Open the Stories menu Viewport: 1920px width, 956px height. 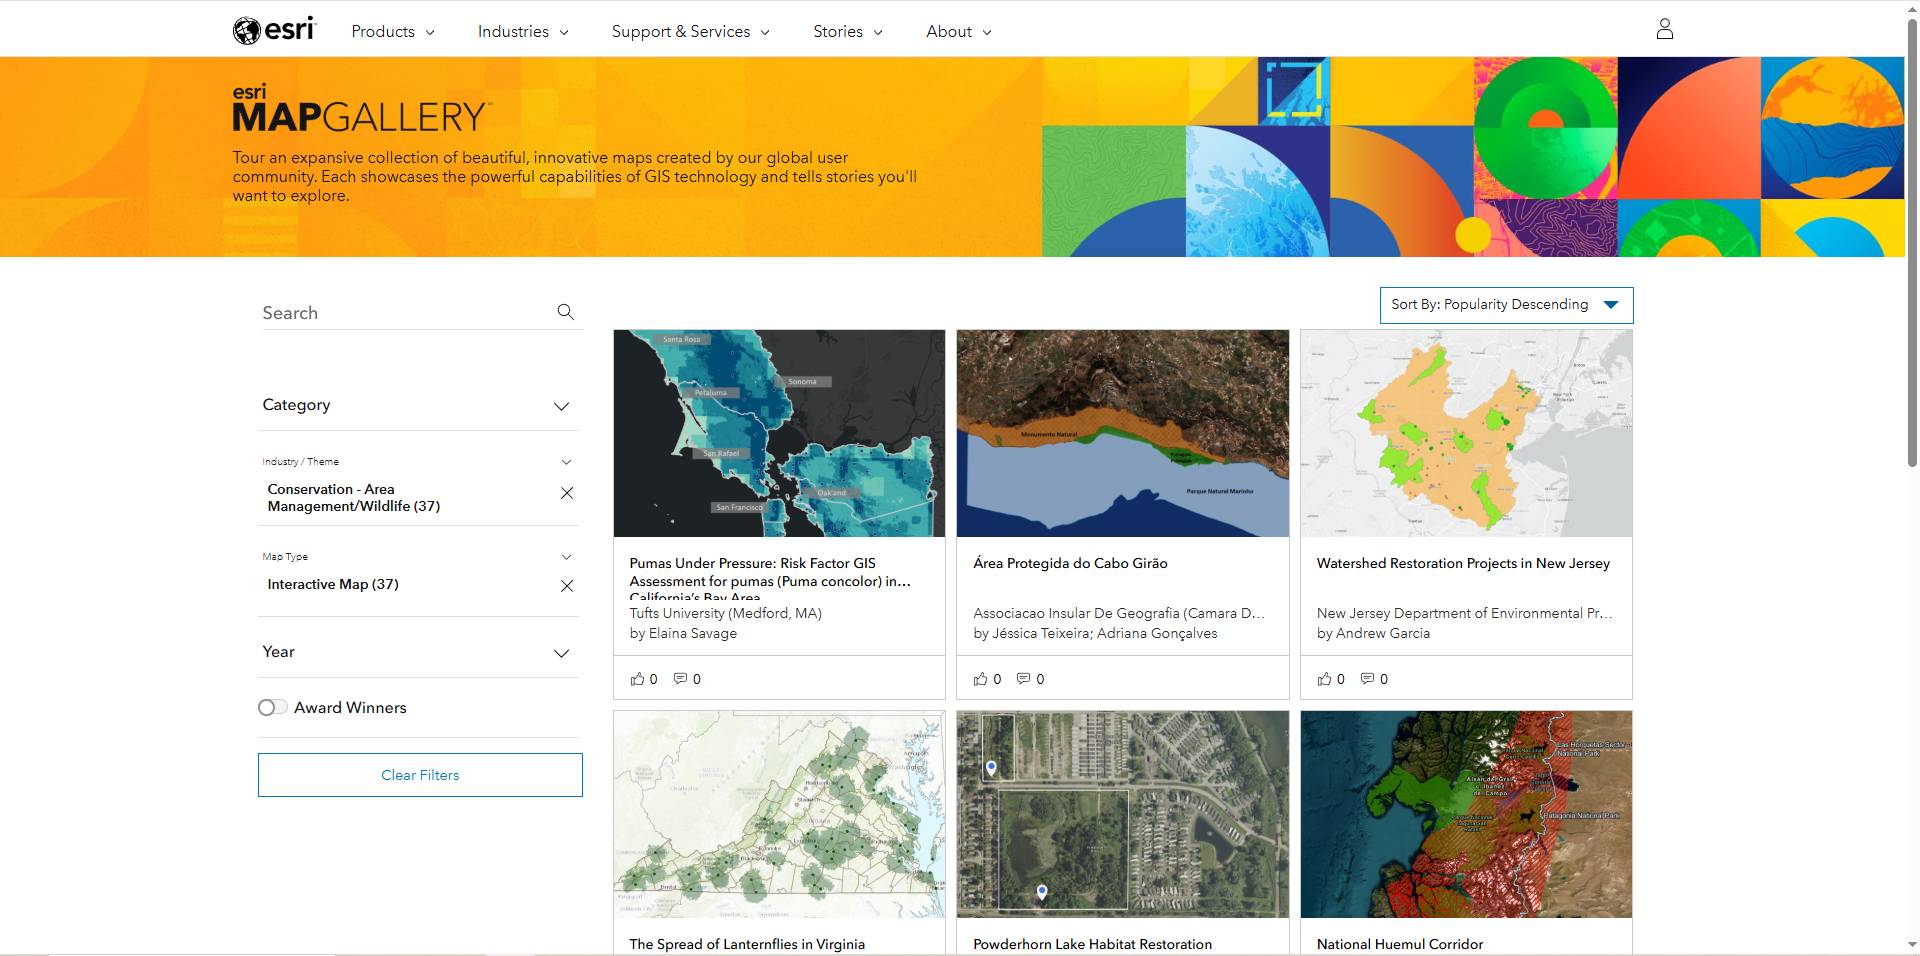848,31
